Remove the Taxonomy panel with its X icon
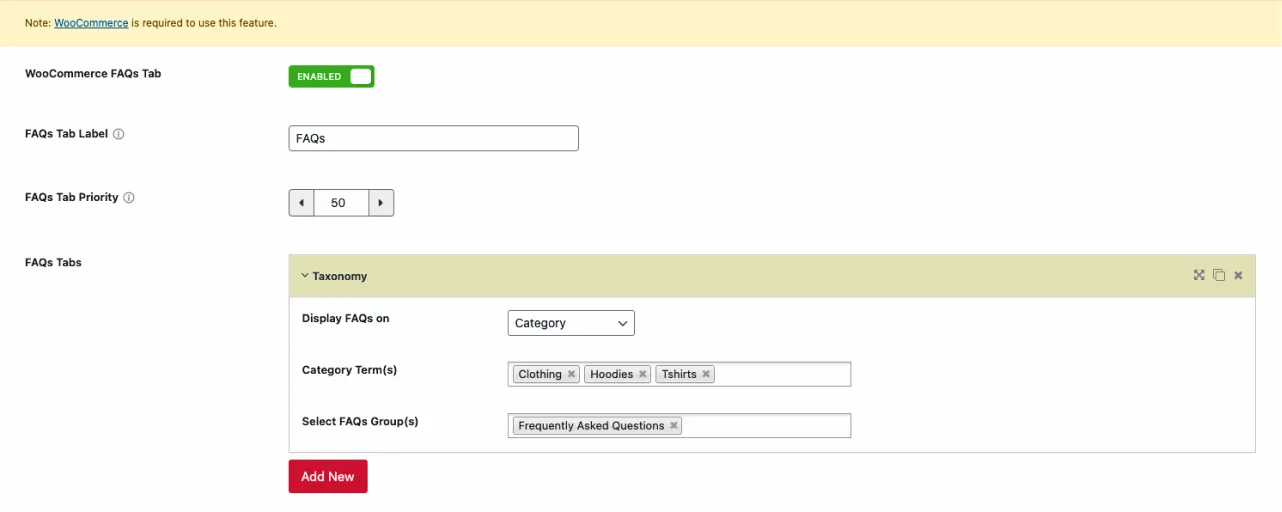The height and width of the screenshot is (512, 1282). pos(1238,275)
